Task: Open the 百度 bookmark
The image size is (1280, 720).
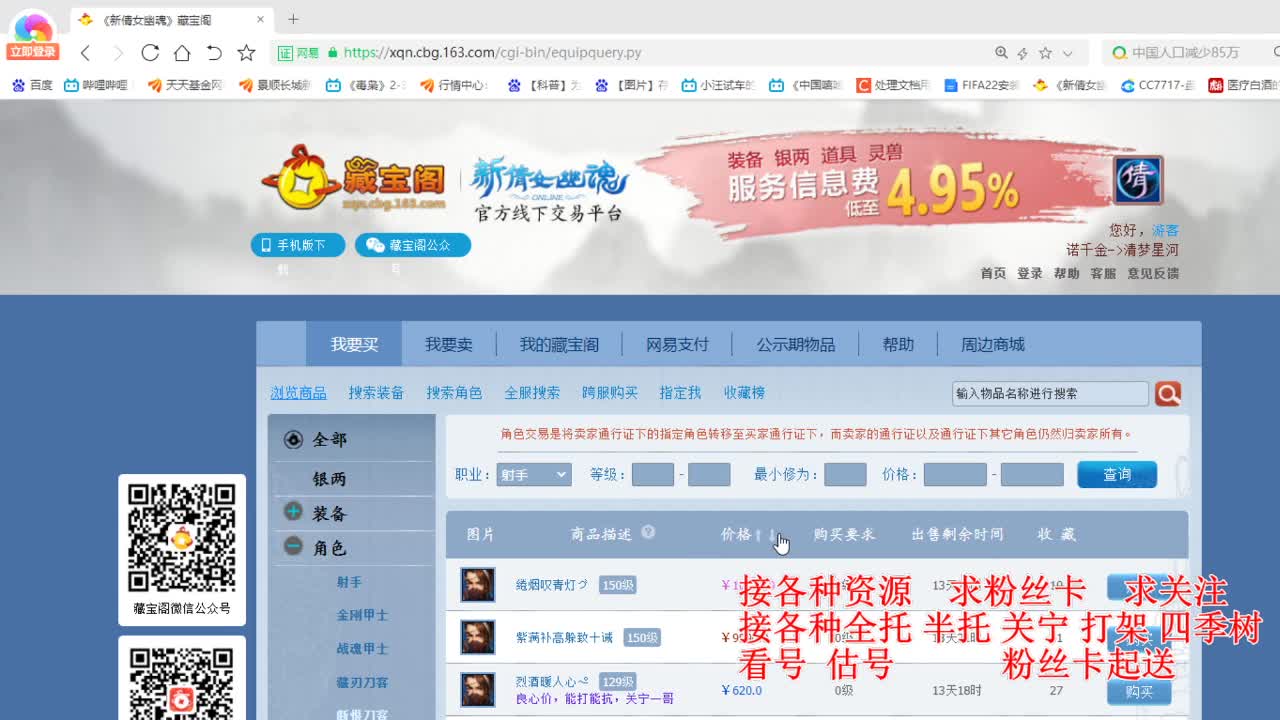Action: coord(32,86)
